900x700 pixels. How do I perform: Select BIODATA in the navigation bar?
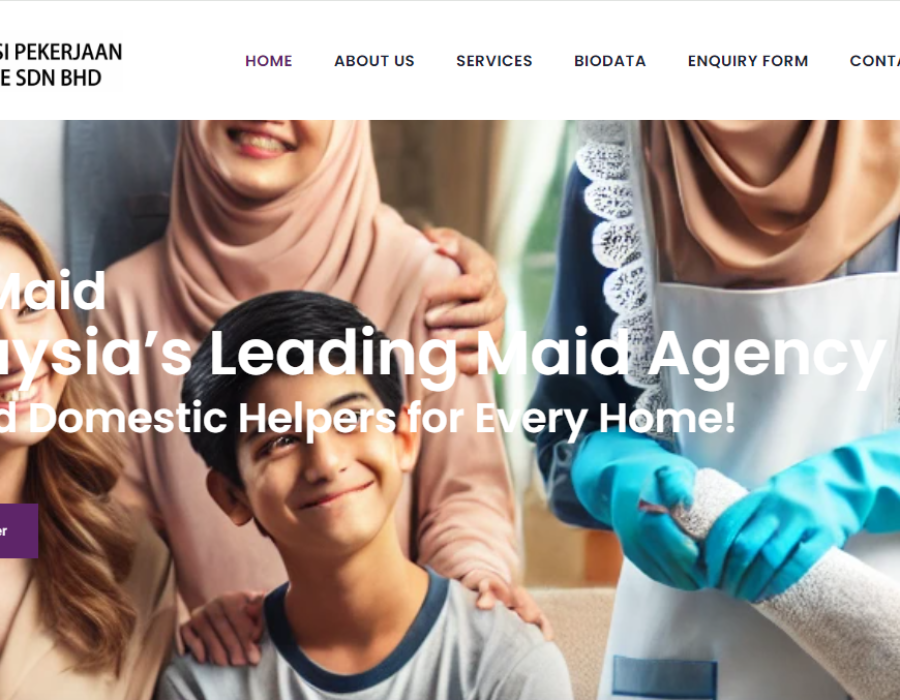point(610,61)
